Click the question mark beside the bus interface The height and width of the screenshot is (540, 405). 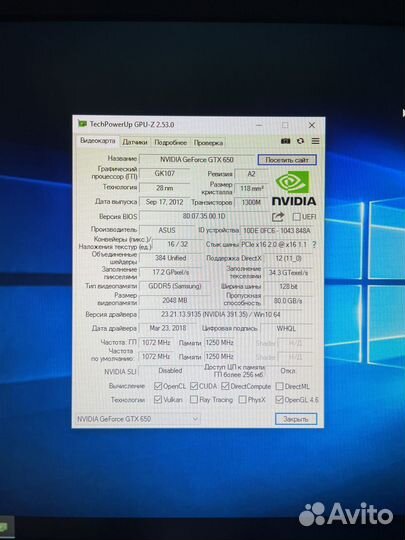(314, 244)
